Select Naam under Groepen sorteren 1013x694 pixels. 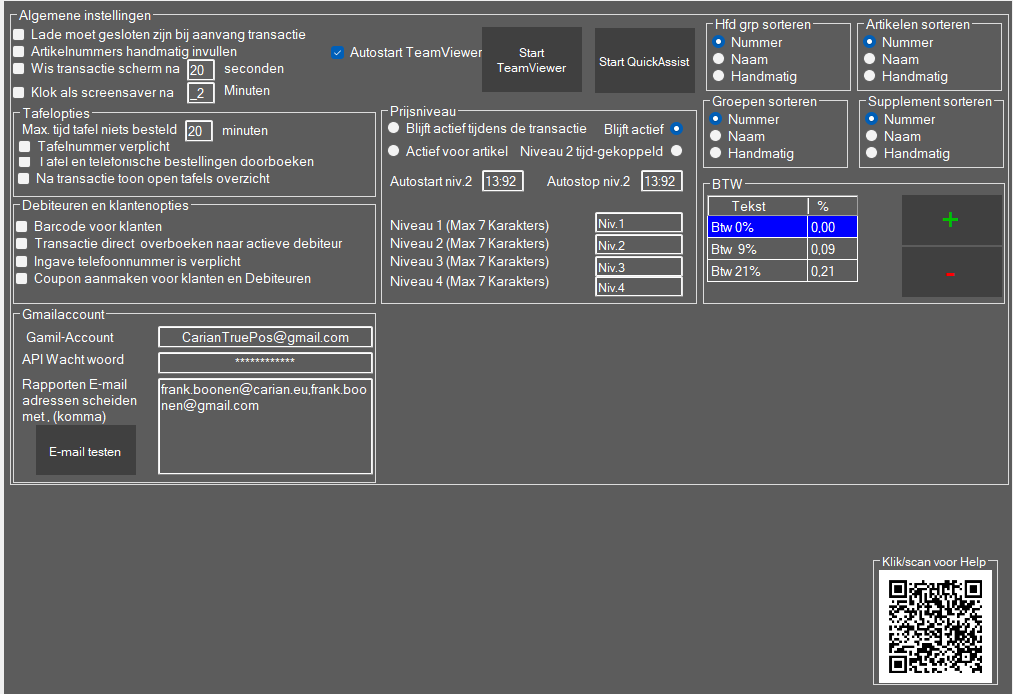716,136
